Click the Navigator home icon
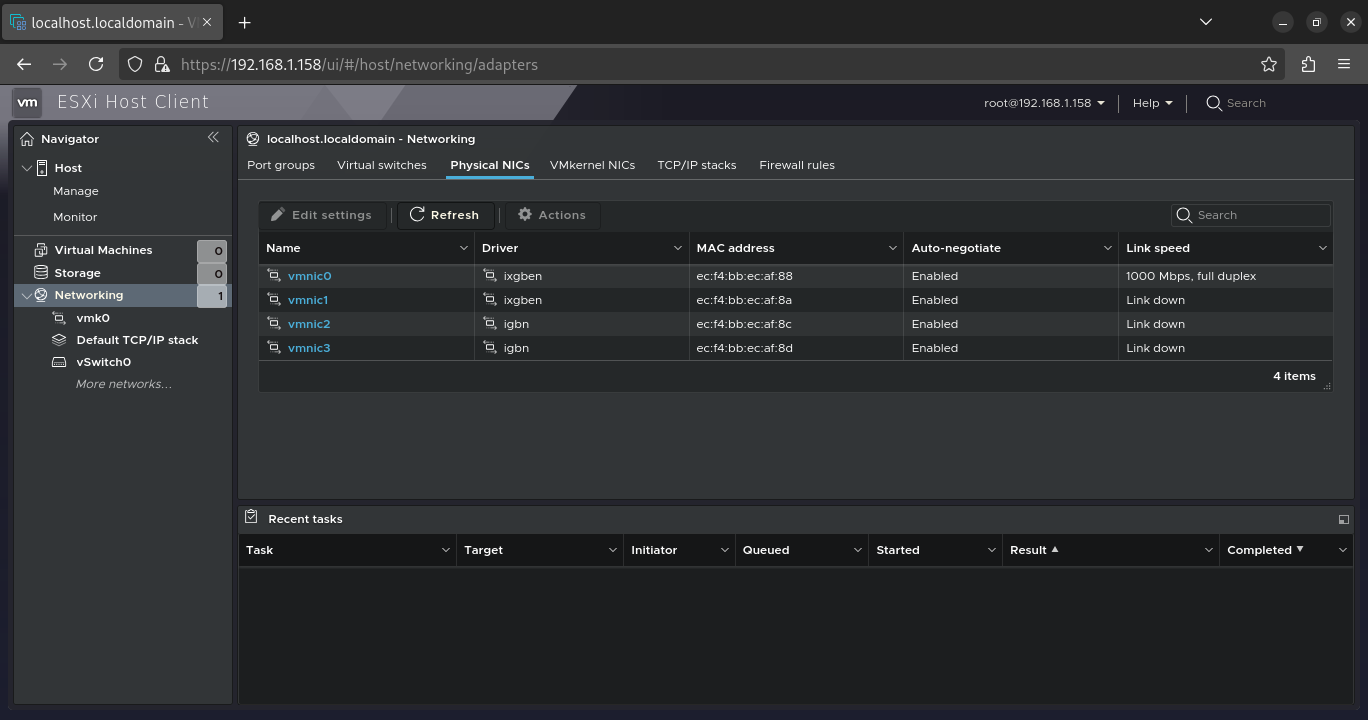The image size is (1368, 720). point(27,139)
